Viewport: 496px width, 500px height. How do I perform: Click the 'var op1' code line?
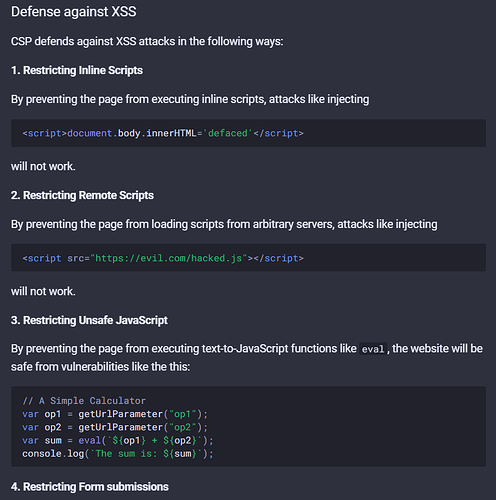(115, 414)
